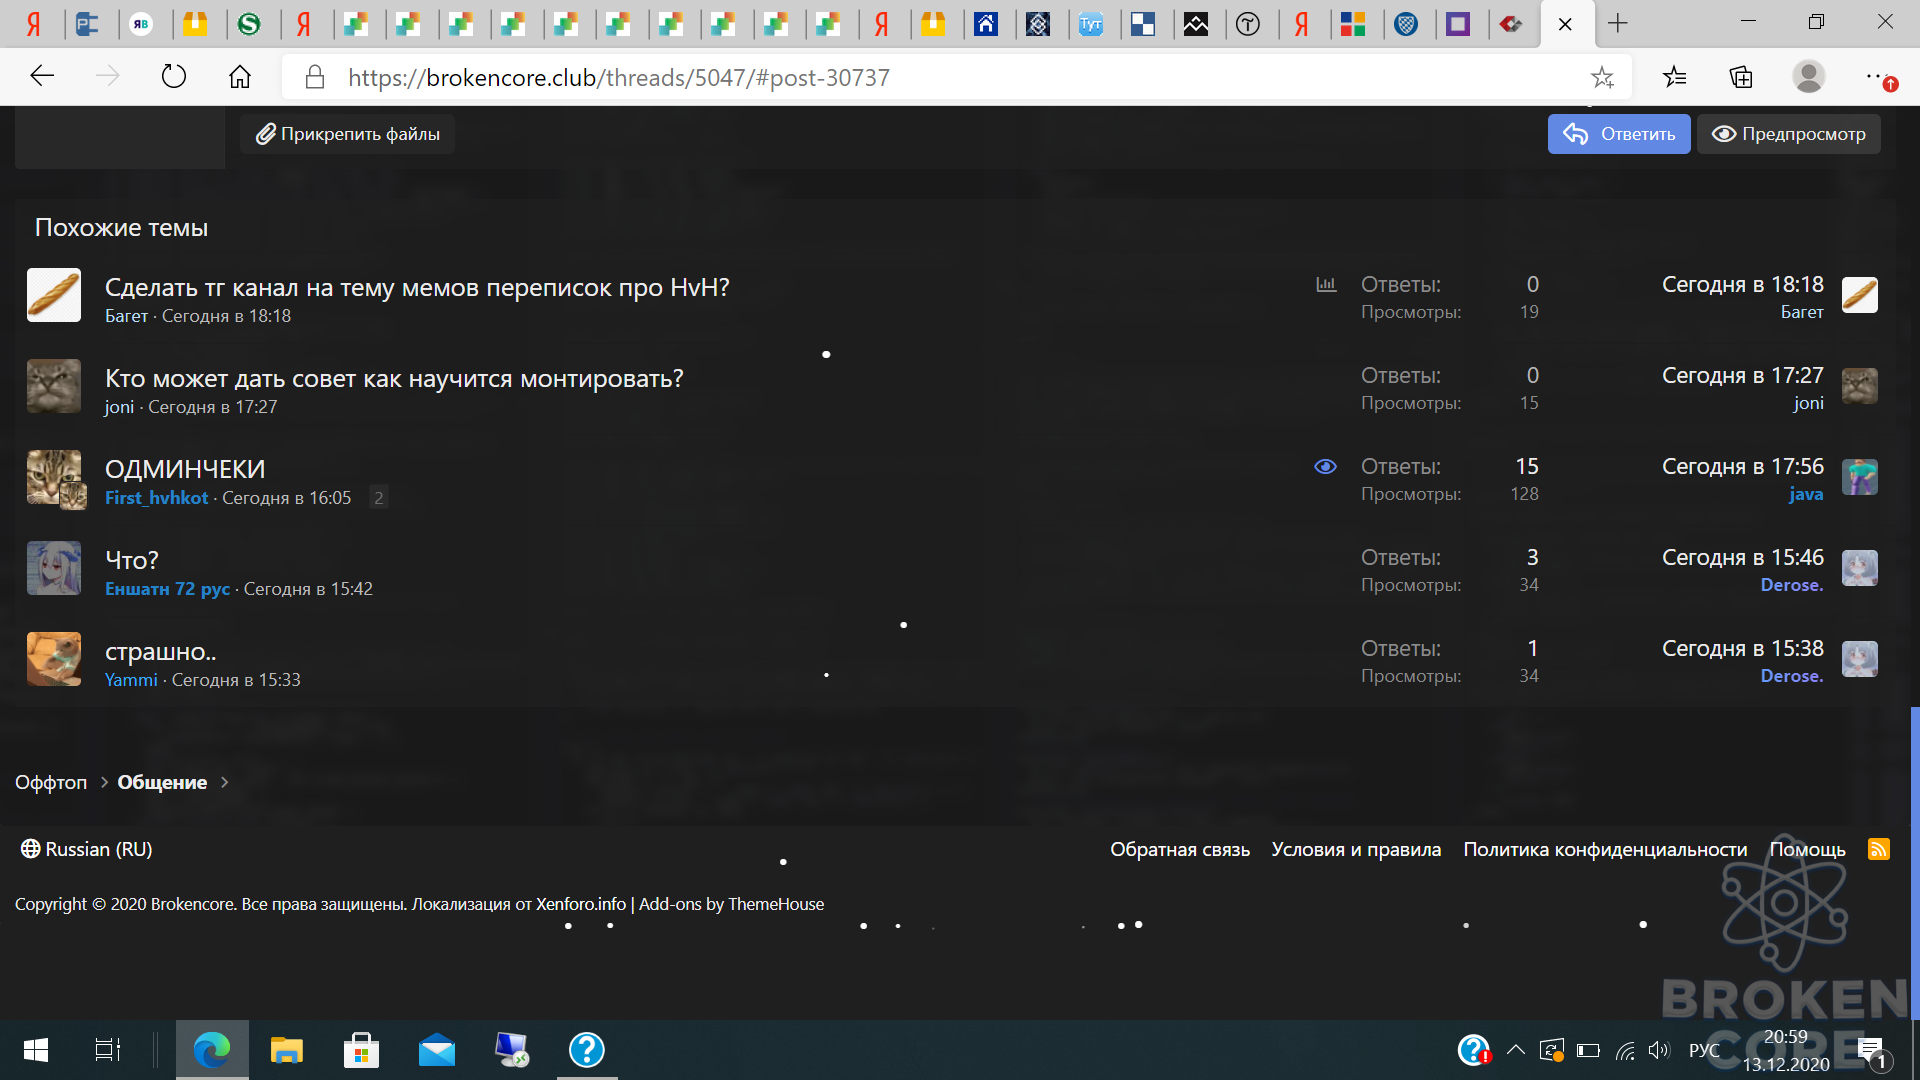Toggle watched eye icon on ОДМИНЧЕКИ row
This screenshot has height=1080, width=1920.
(x=1325, y=467)
